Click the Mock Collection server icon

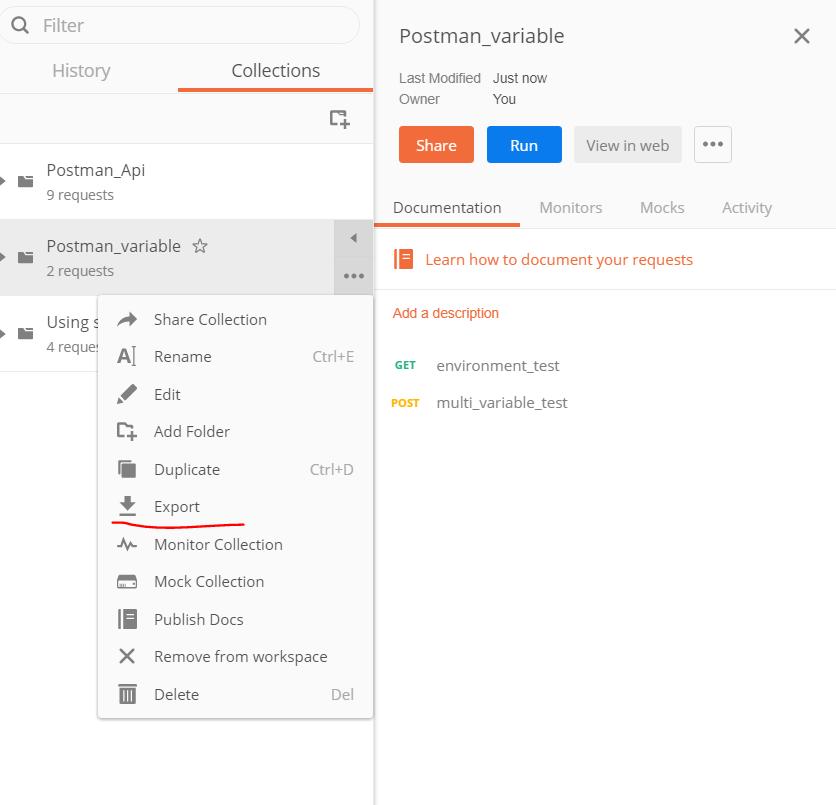click(127, 582)
